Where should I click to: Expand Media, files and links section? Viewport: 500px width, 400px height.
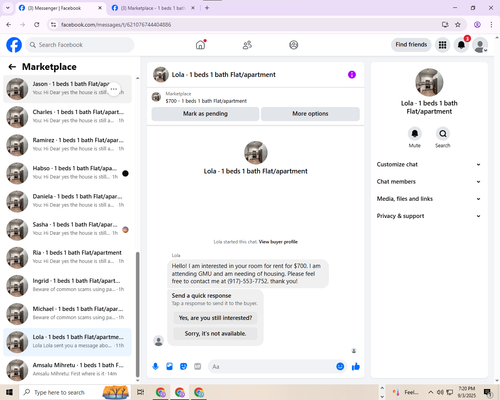(429, 199)
